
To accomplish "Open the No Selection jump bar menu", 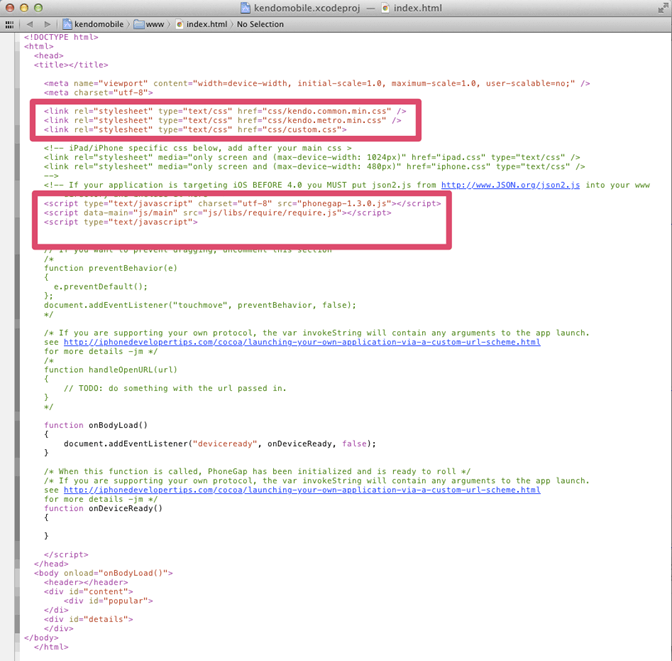I will [260, 24].
